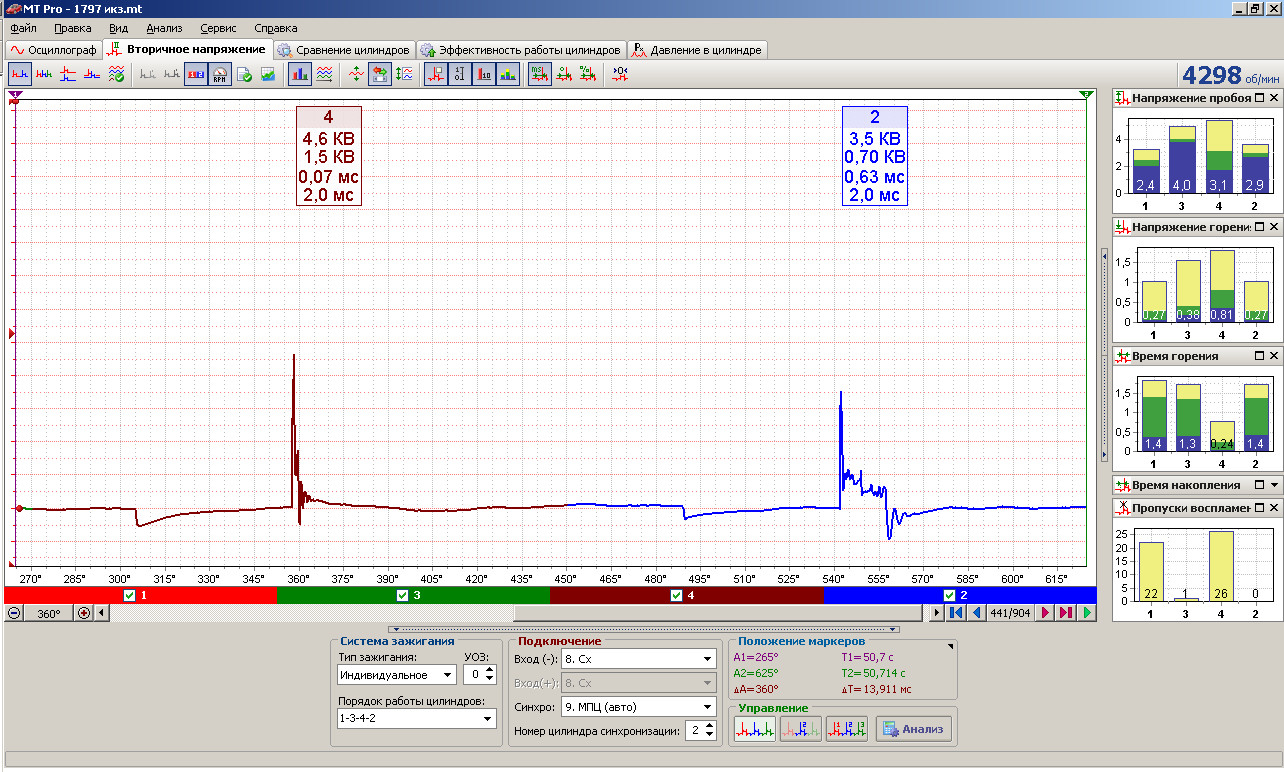Jump to the last frame

(1066, 613)
